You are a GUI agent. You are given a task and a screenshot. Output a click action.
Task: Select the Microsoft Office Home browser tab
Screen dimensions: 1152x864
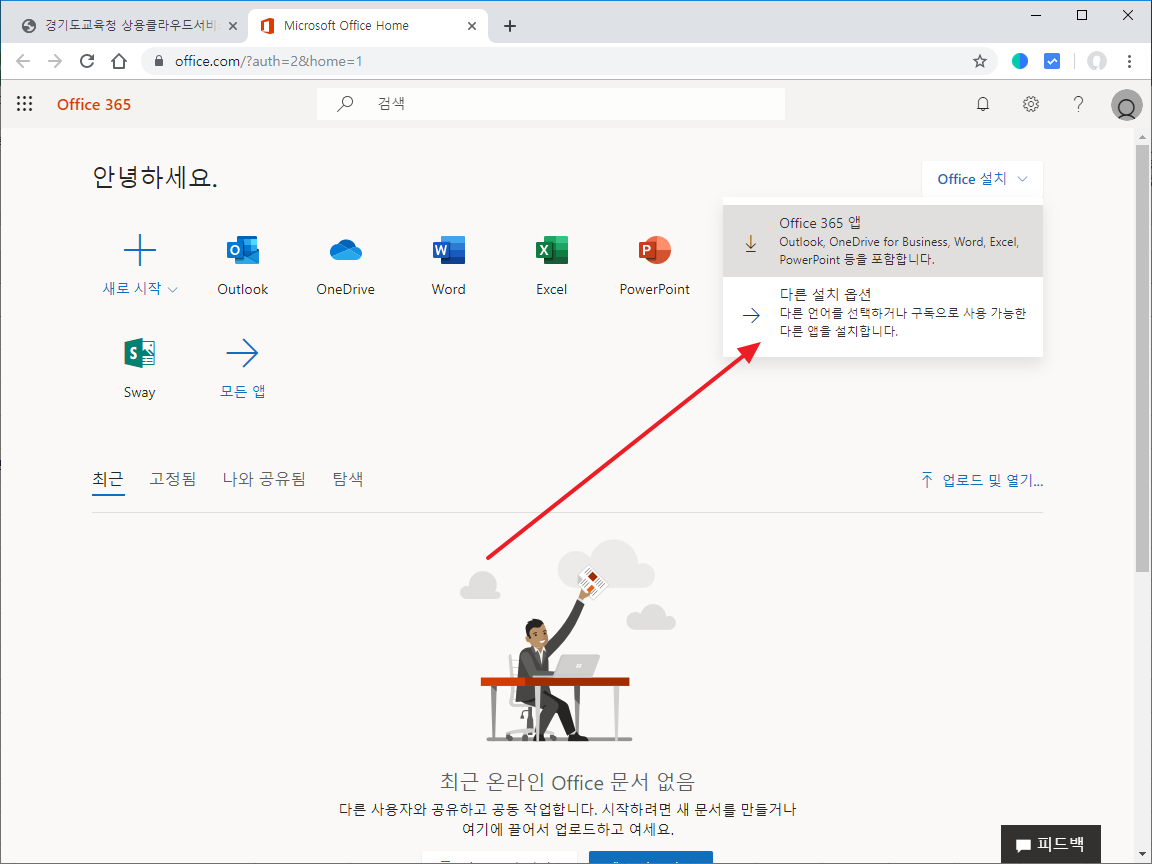pyautogui.click(x=367, y=26)
